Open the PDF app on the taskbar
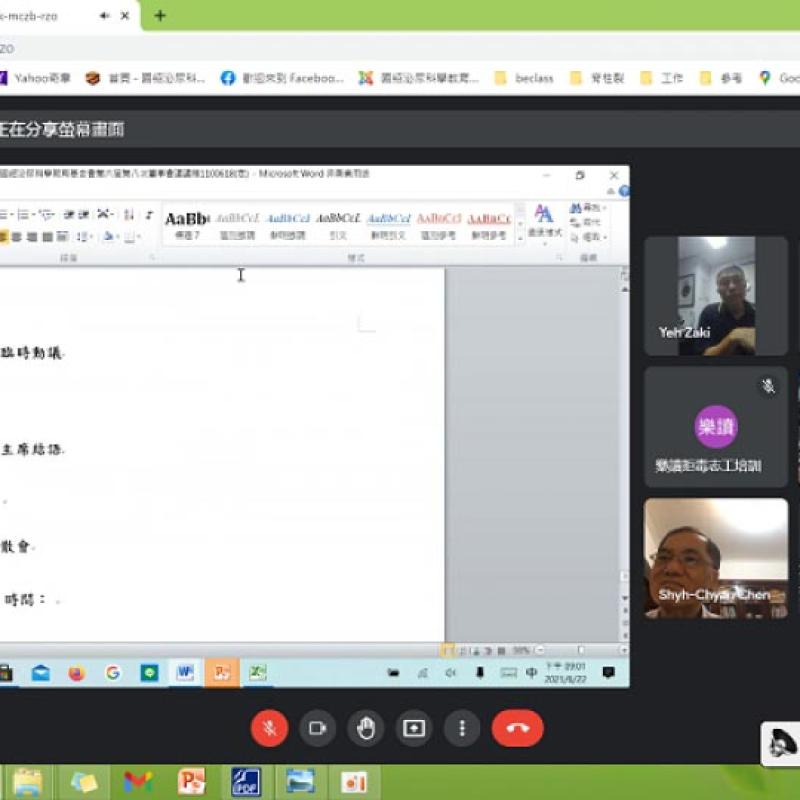Viewport: 800px width, 800px height. click(x=246, y=782)
